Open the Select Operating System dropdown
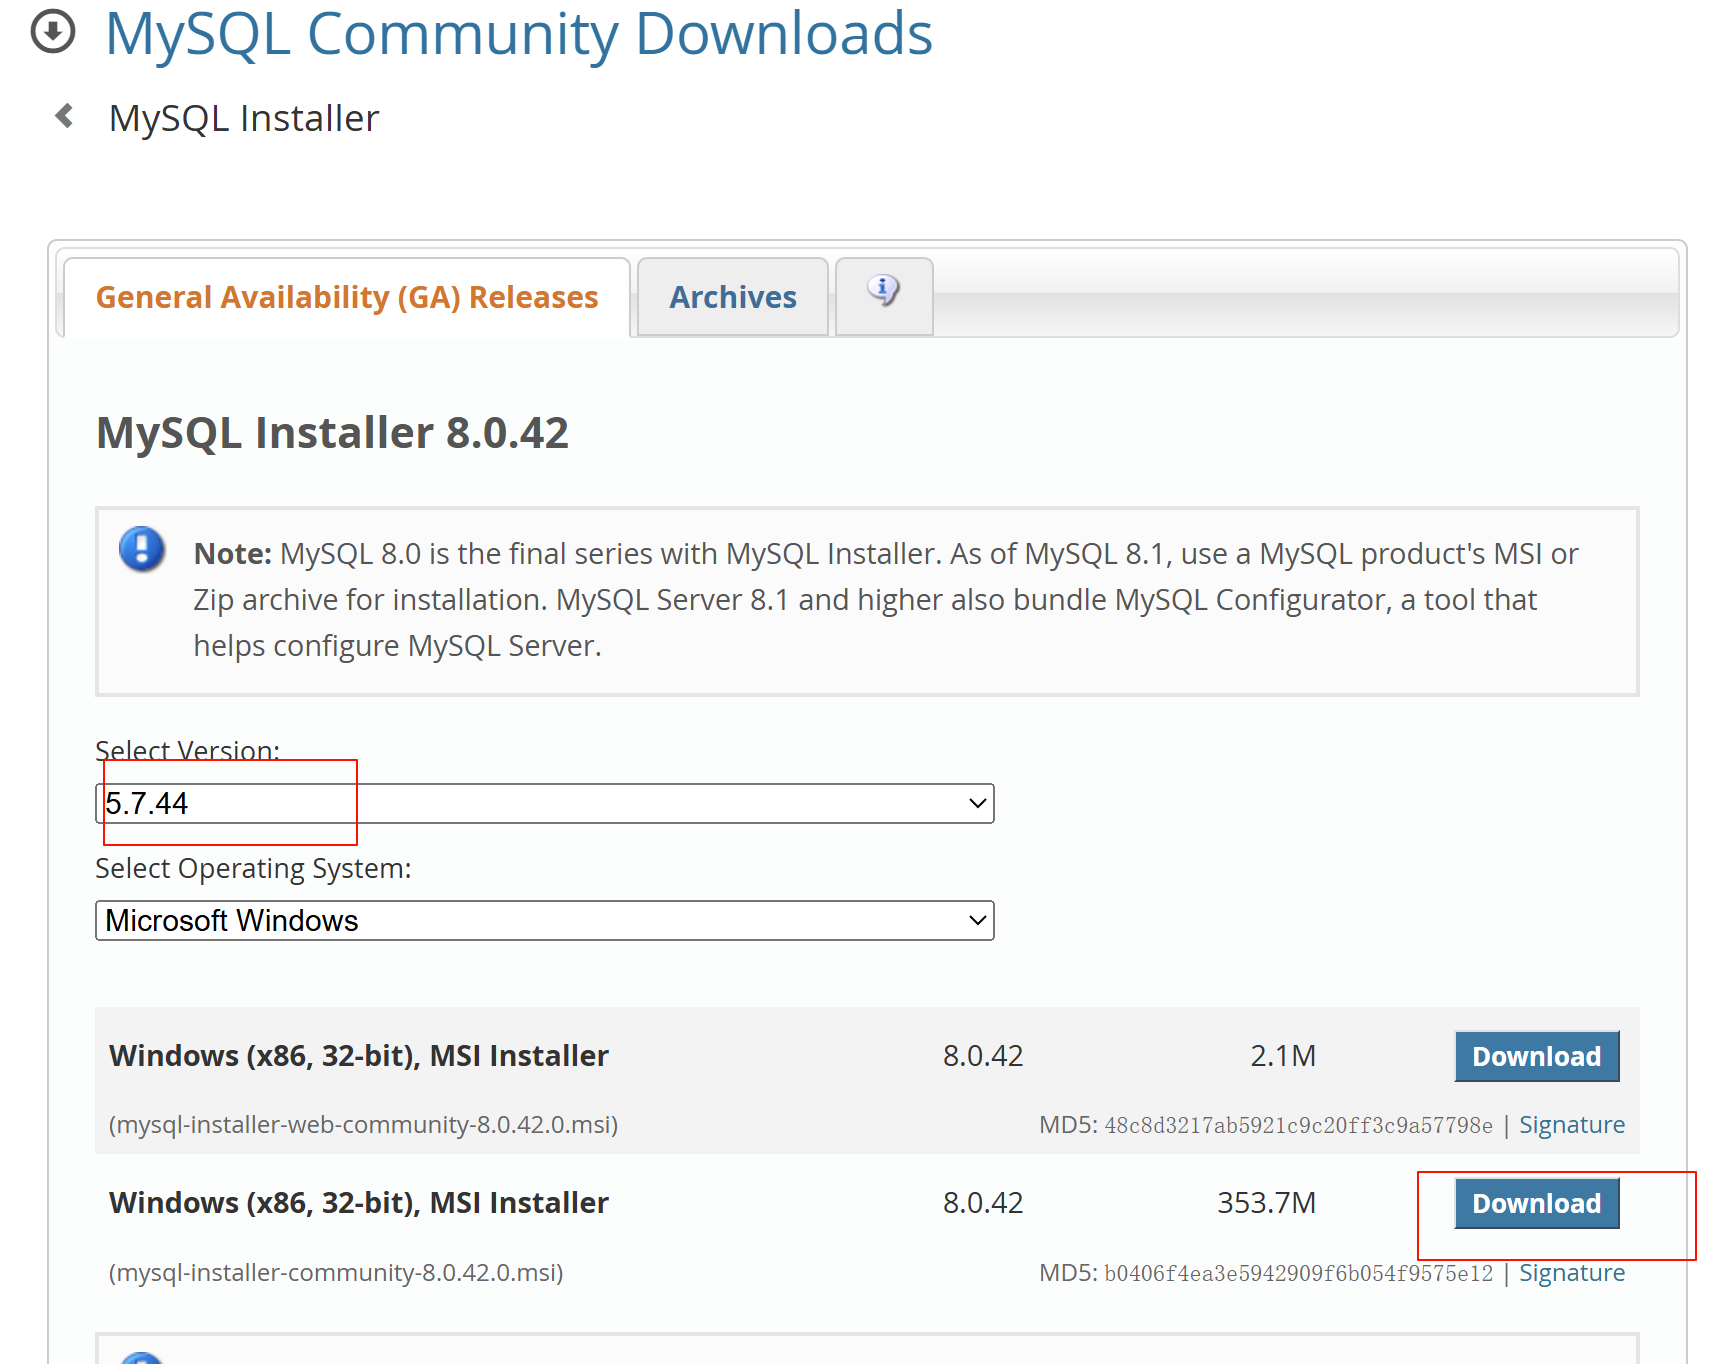This screenshot has height=1364, width=1736. [x=545, y=920]
